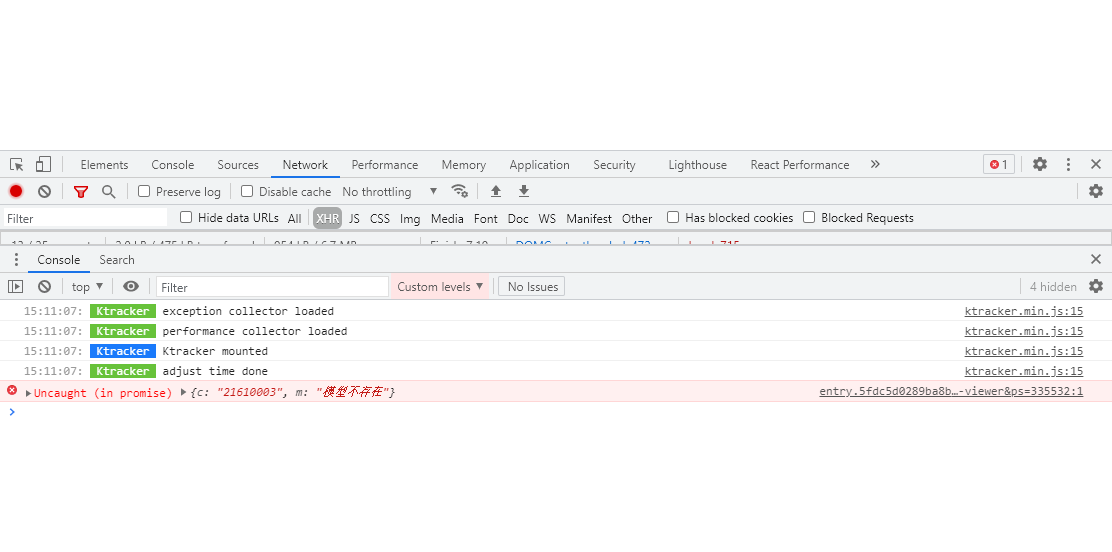Filter requests by Img type
The height and width of the screenshot is (552, 1112).
pyautogui.click(x=410, y=219)
